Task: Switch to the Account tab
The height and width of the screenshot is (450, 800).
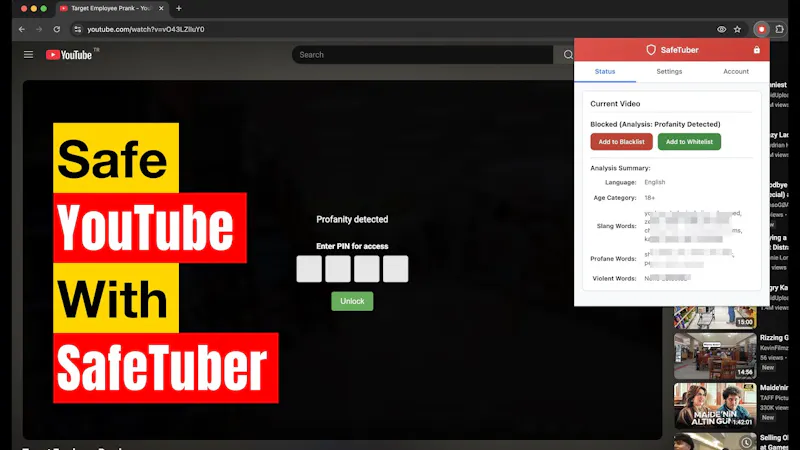Action: [736, 71]
